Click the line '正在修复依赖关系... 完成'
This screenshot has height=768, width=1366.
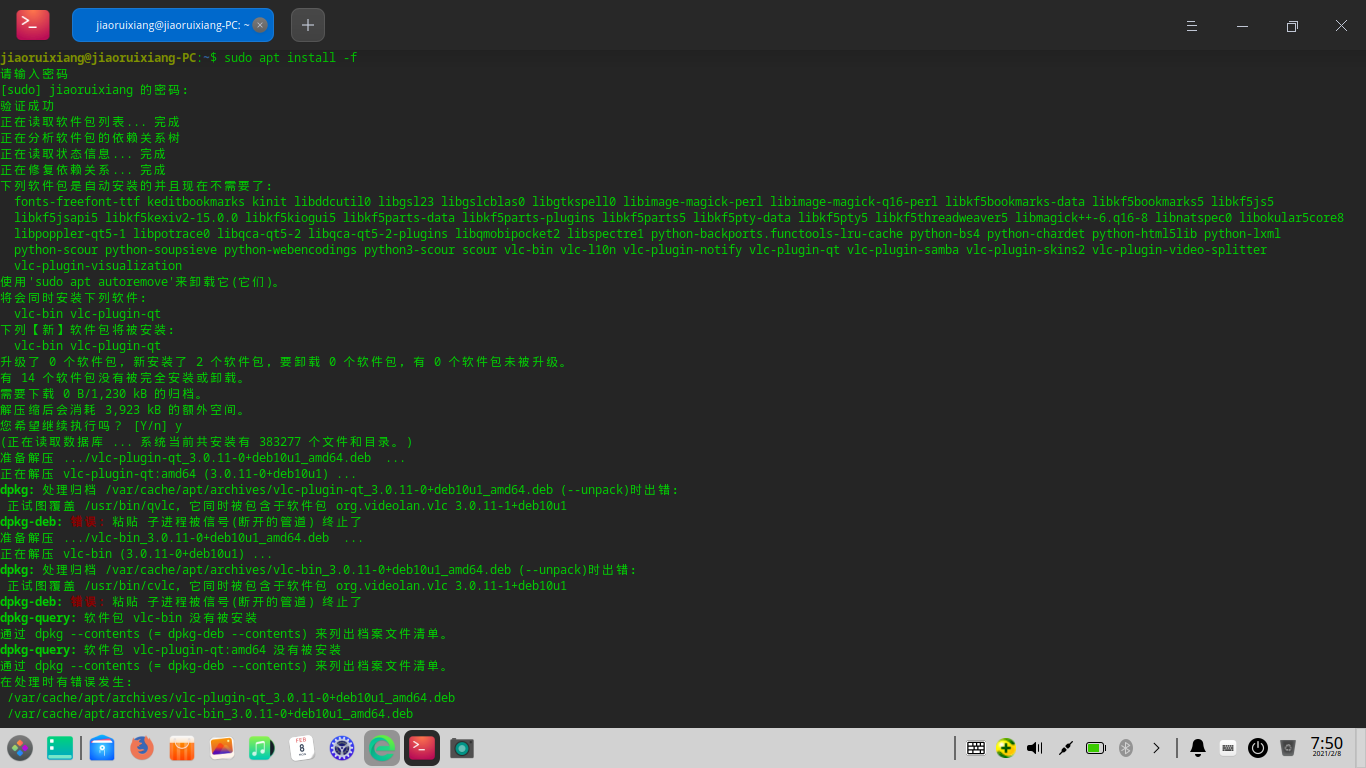(83, 170)
